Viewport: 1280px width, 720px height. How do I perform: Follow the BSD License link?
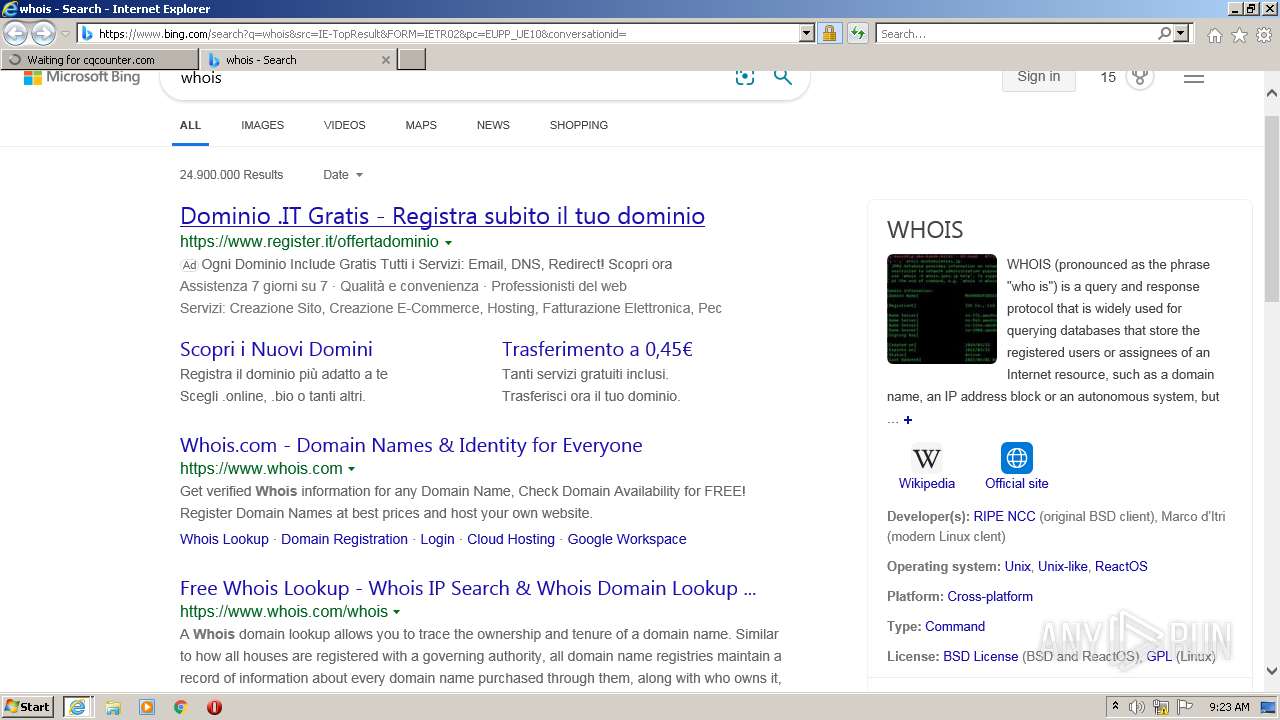point(980,657)
